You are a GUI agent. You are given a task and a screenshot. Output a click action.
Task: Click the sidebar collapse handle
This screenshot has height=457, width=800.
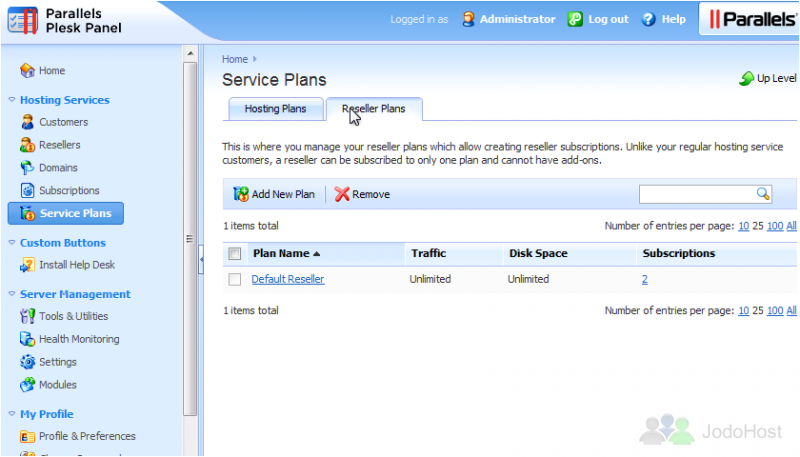click(201, 260)
